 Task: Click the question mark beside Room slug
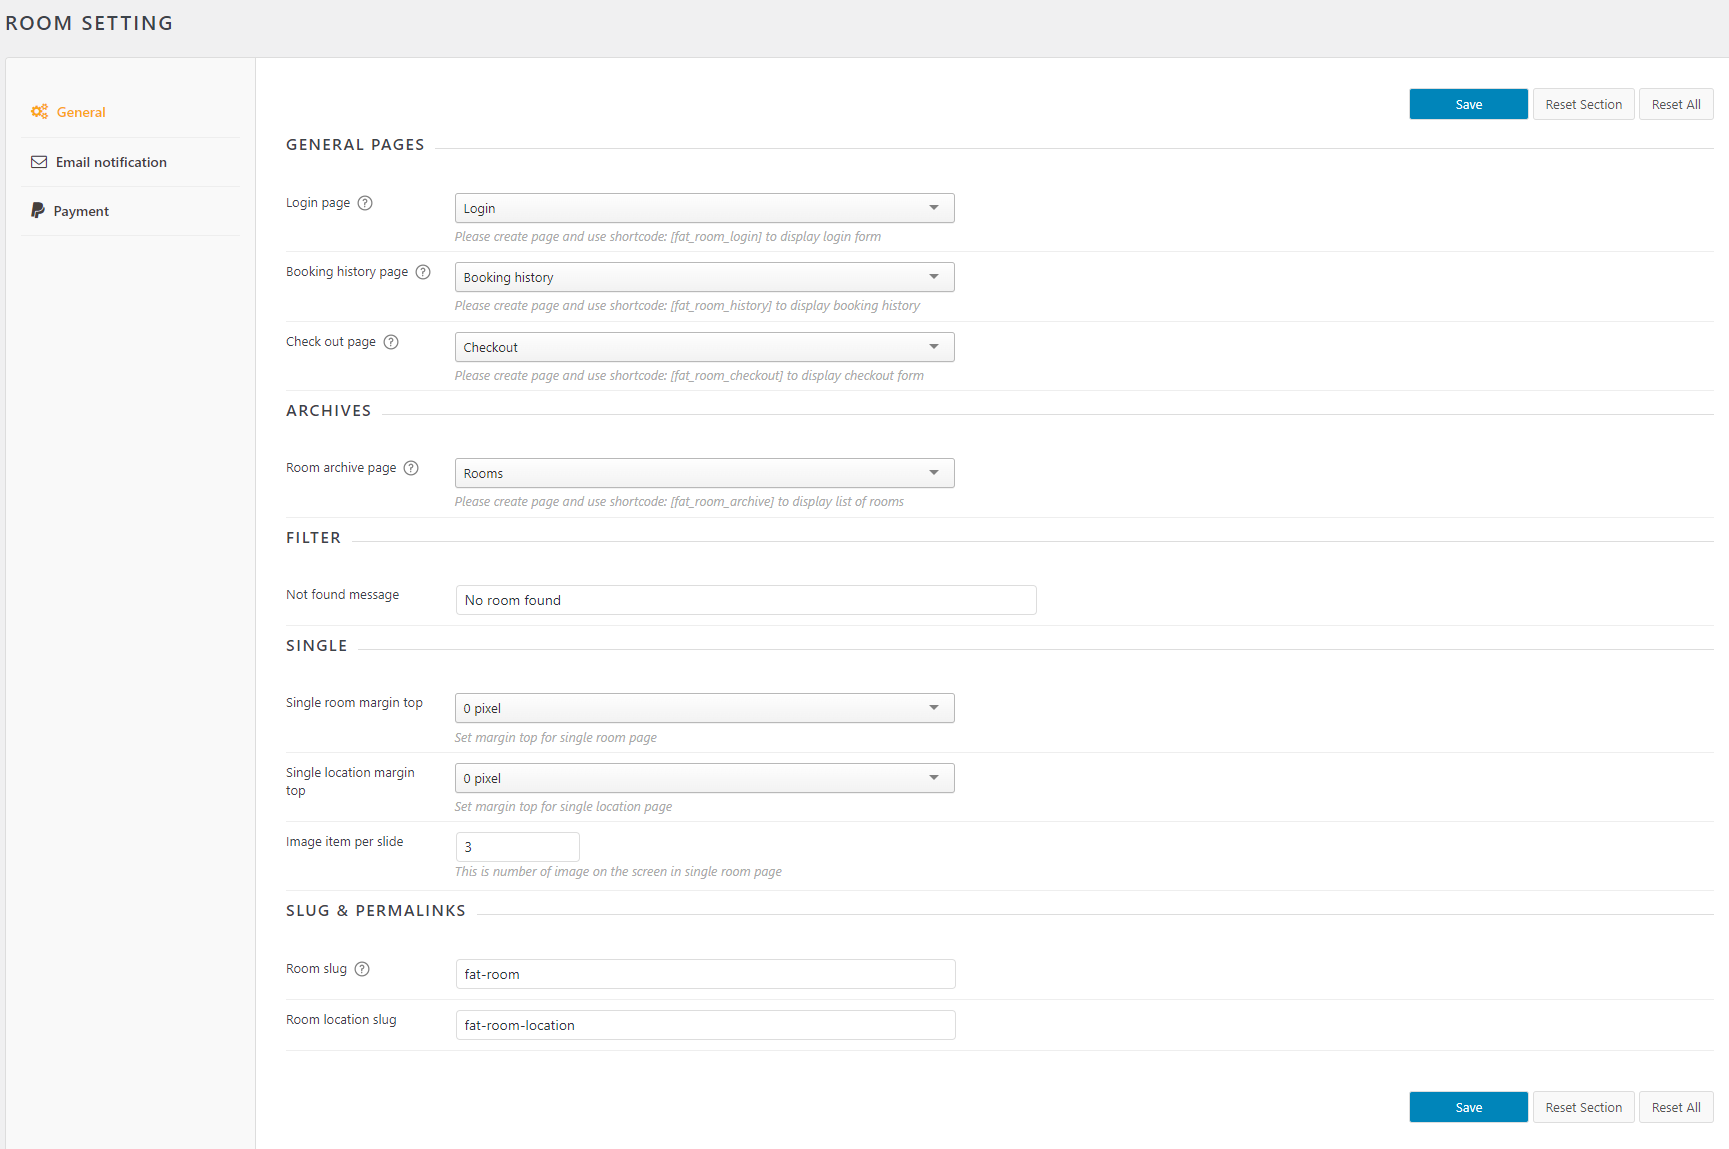[361, 968]
